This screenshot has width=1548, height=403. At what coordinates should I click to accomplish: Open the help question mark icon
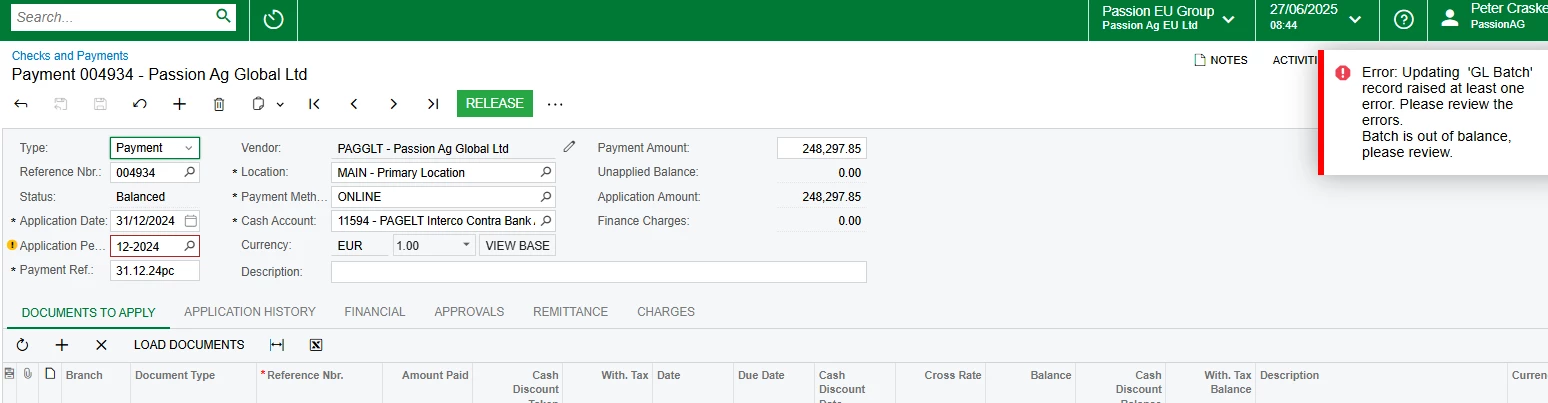(1403, 19)
